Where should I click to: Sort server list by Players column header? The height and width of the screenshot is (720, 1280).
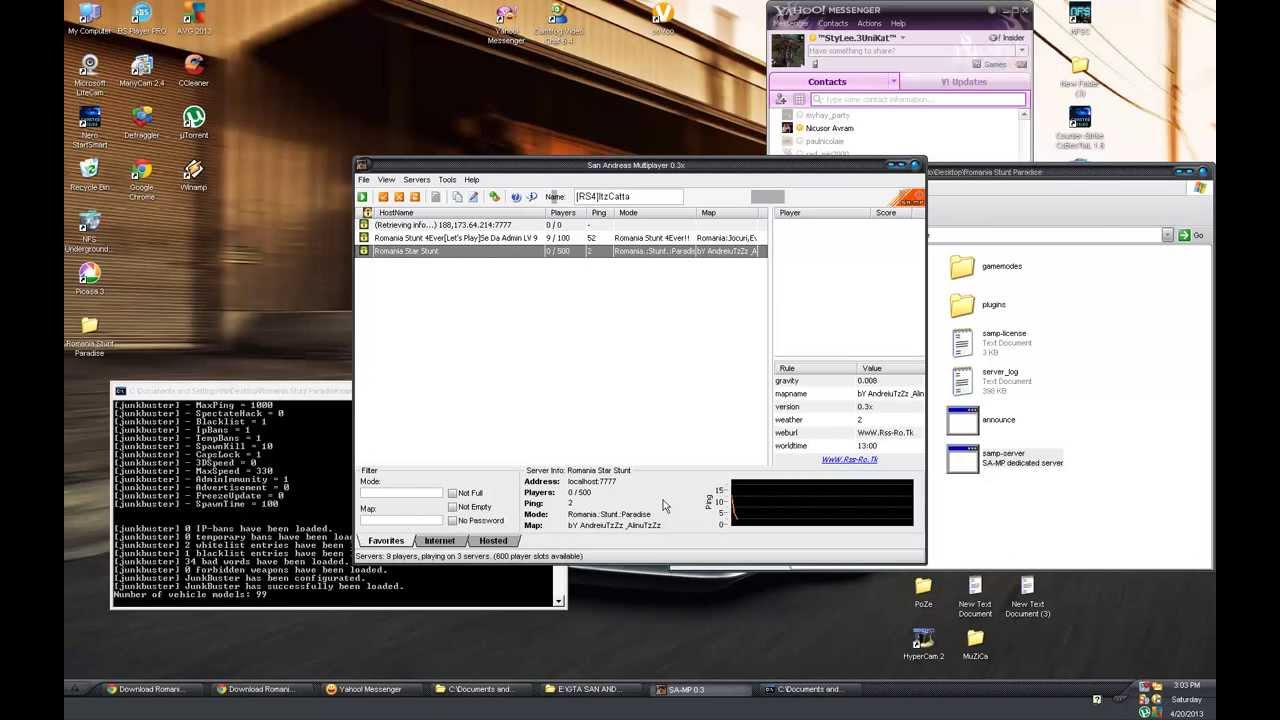point(563,213)
